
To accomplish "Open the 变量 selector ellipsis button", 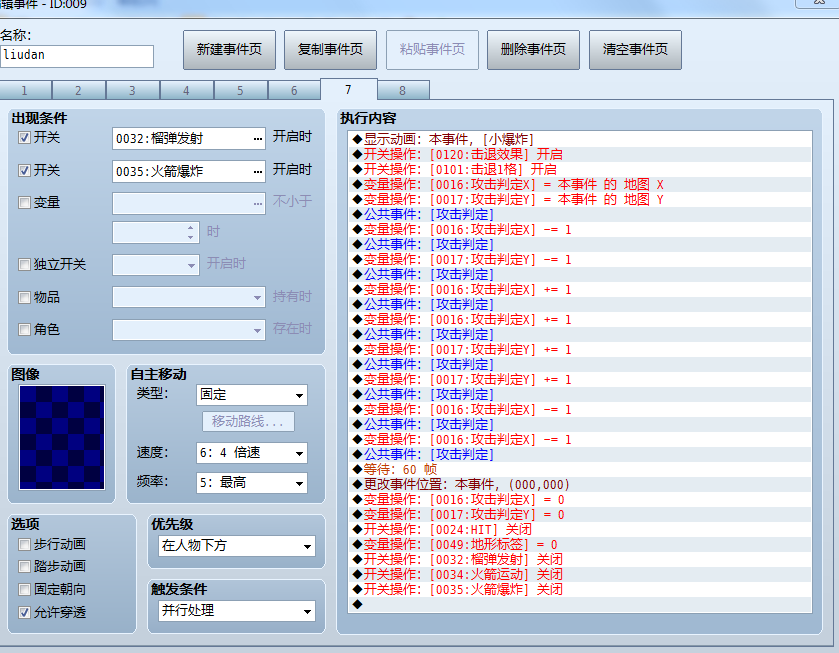I will tap(258, 203).
